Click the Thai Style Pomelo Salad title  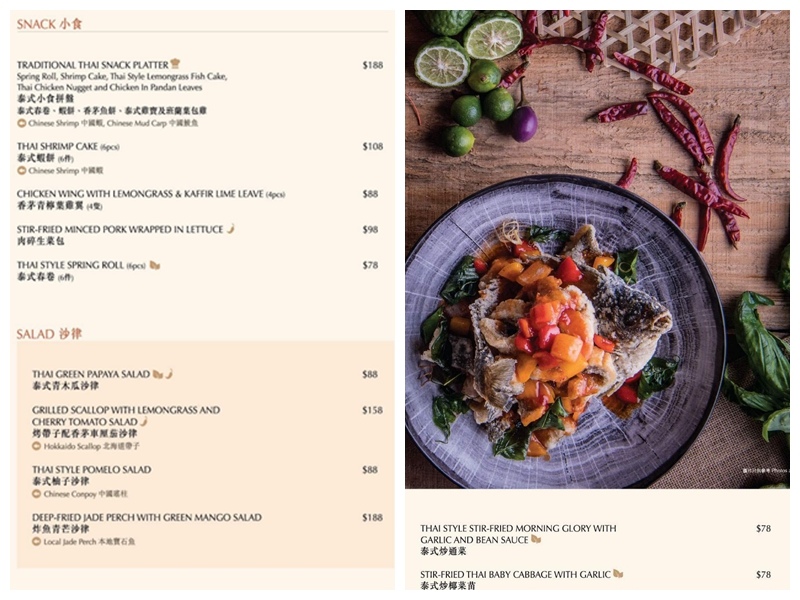click(92, 469)
